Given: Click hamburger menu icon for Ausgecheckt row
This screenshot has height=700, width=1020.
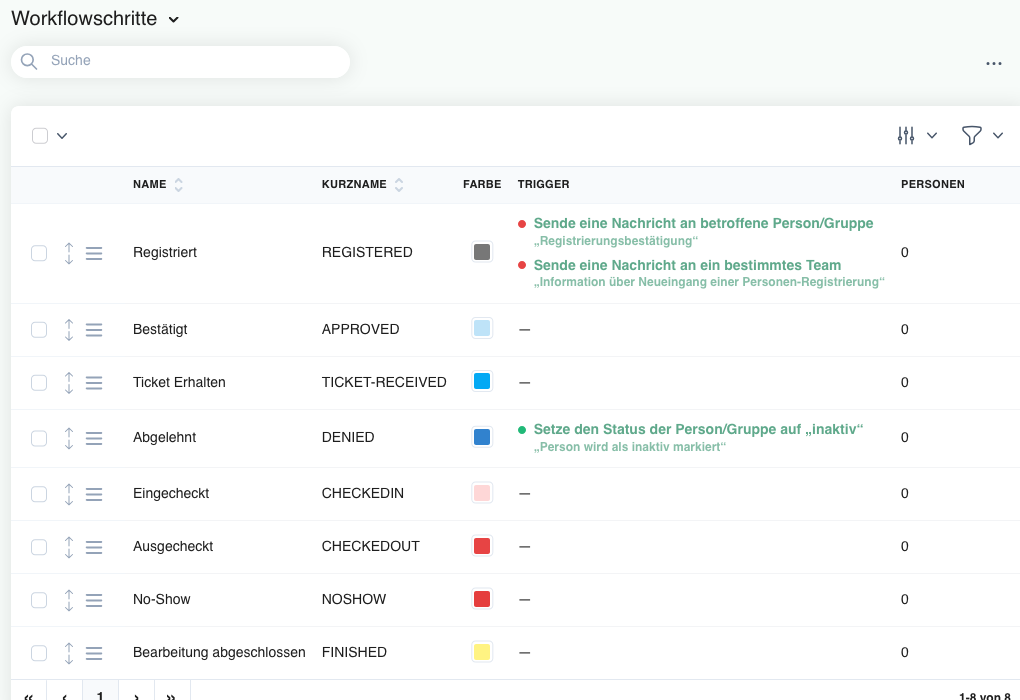Looking at the screenshot, I should pos(94,547).
